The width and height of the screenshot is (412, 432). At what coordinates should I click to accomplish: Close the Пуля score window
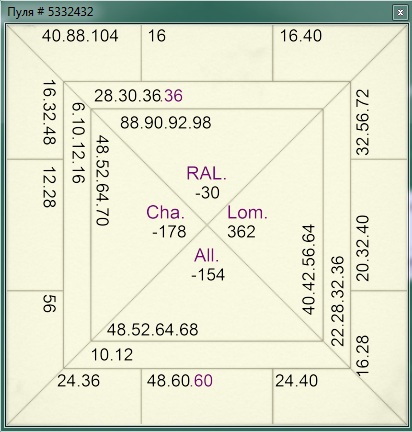click(400, 13)
